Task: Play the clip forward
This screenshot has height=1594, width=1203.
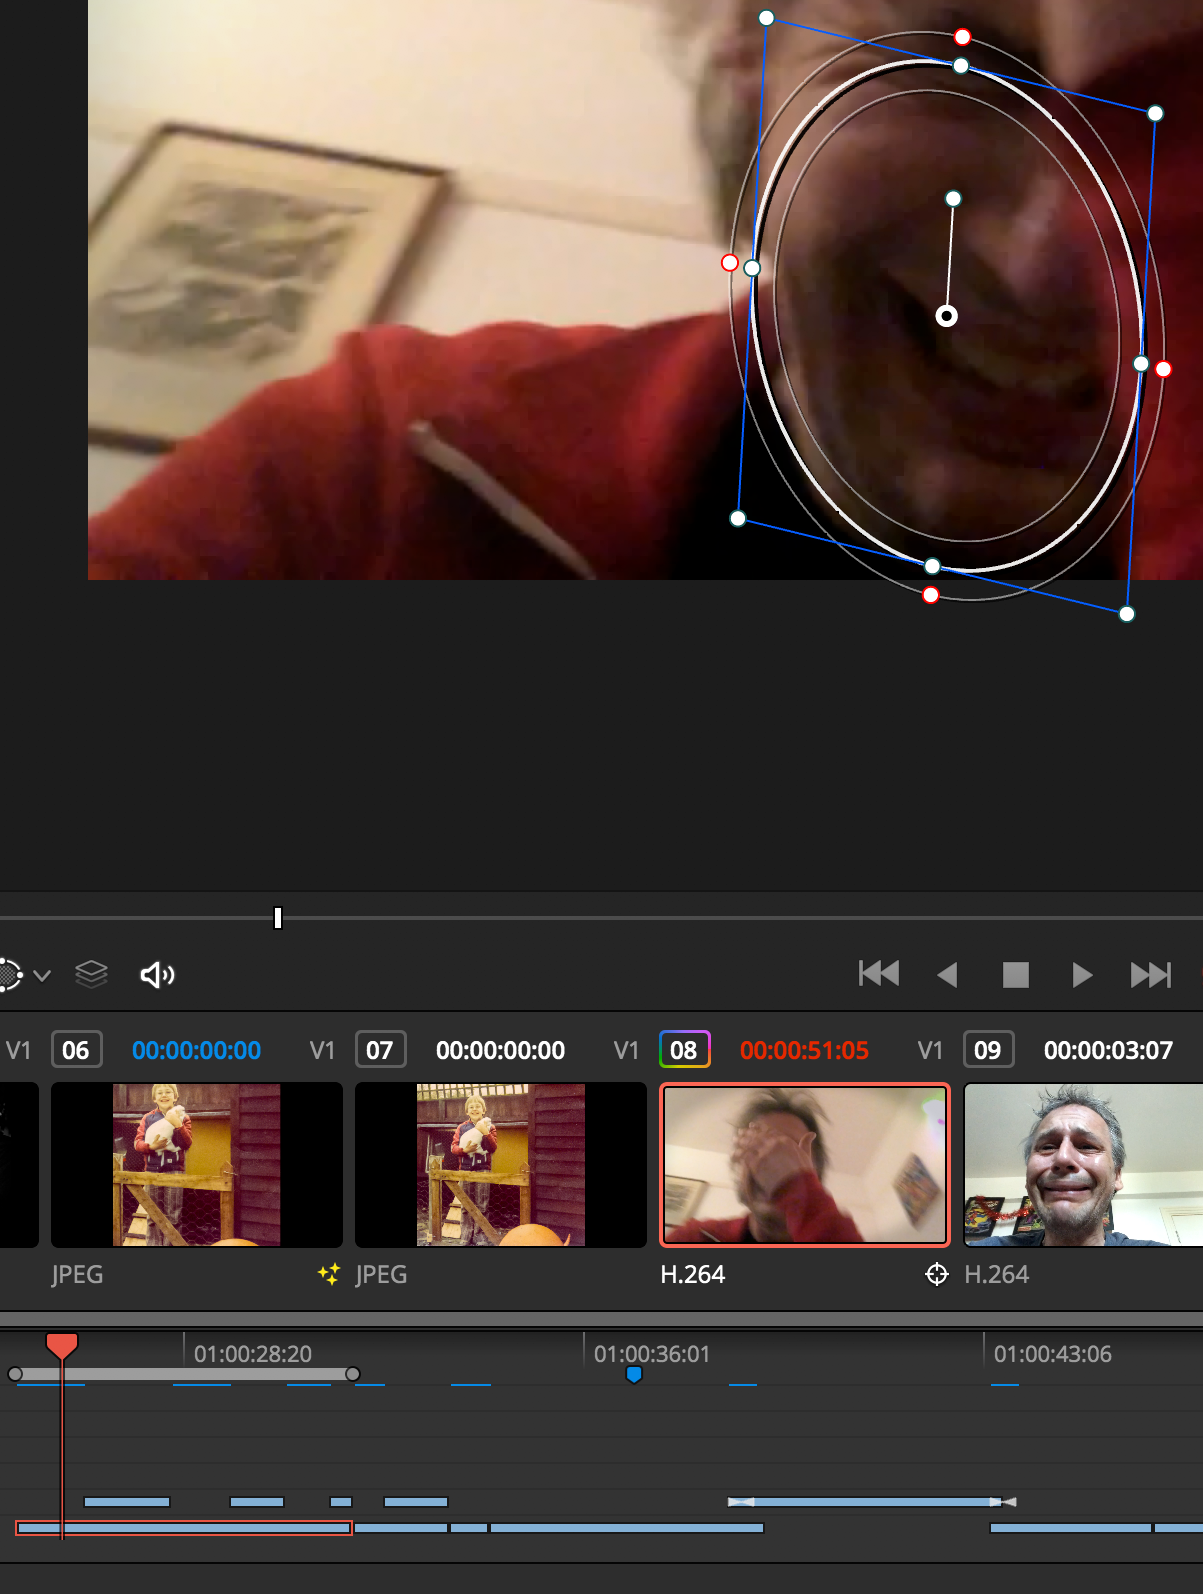Action: [1082, 975]
